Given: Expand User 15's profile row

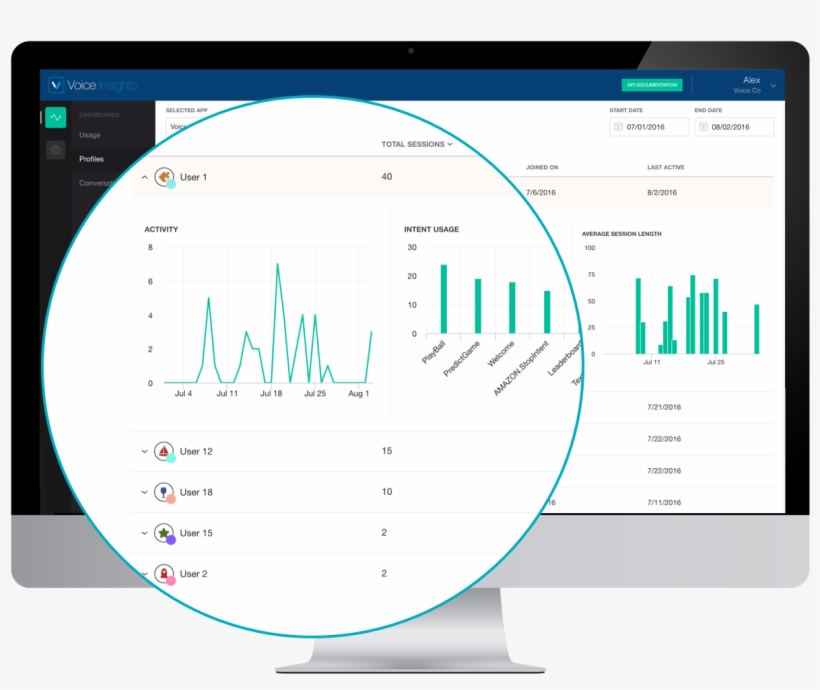Looking at the screenshot, I should (143, 533).
